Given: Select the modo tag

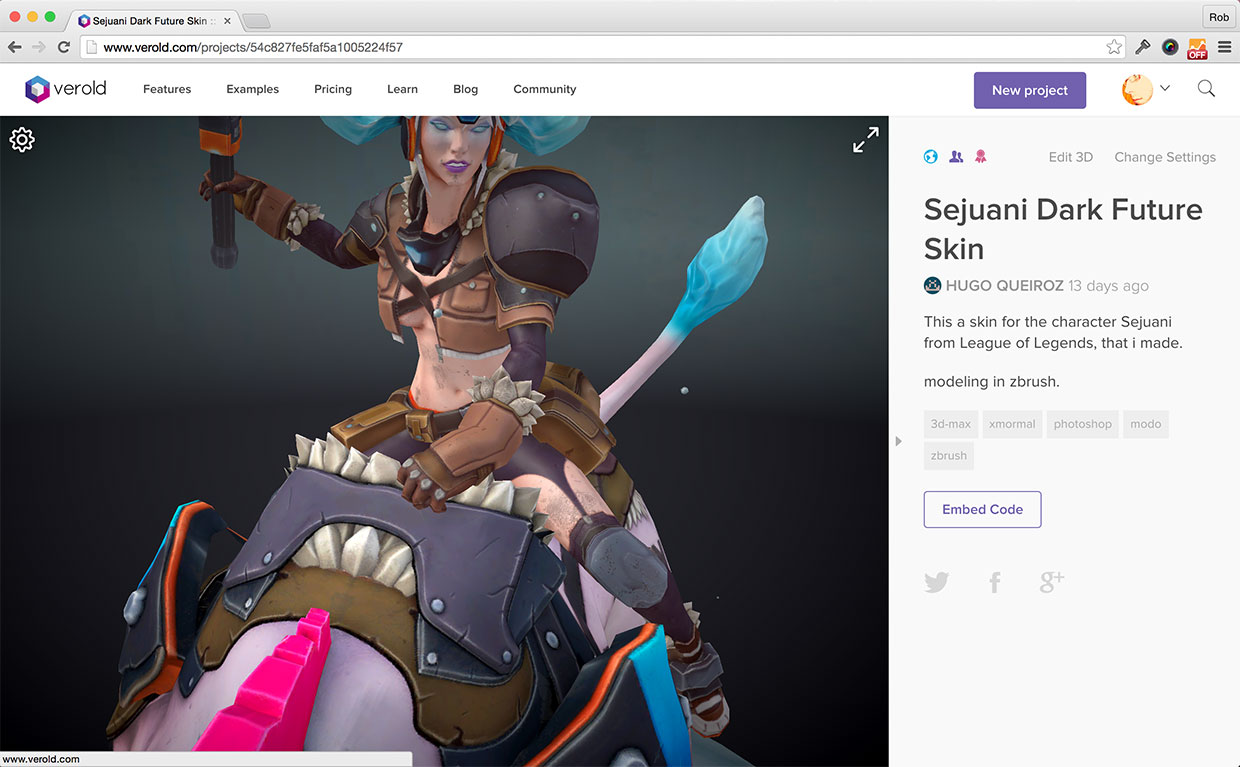Looking at the screenshot, I should coord(1146,424).
